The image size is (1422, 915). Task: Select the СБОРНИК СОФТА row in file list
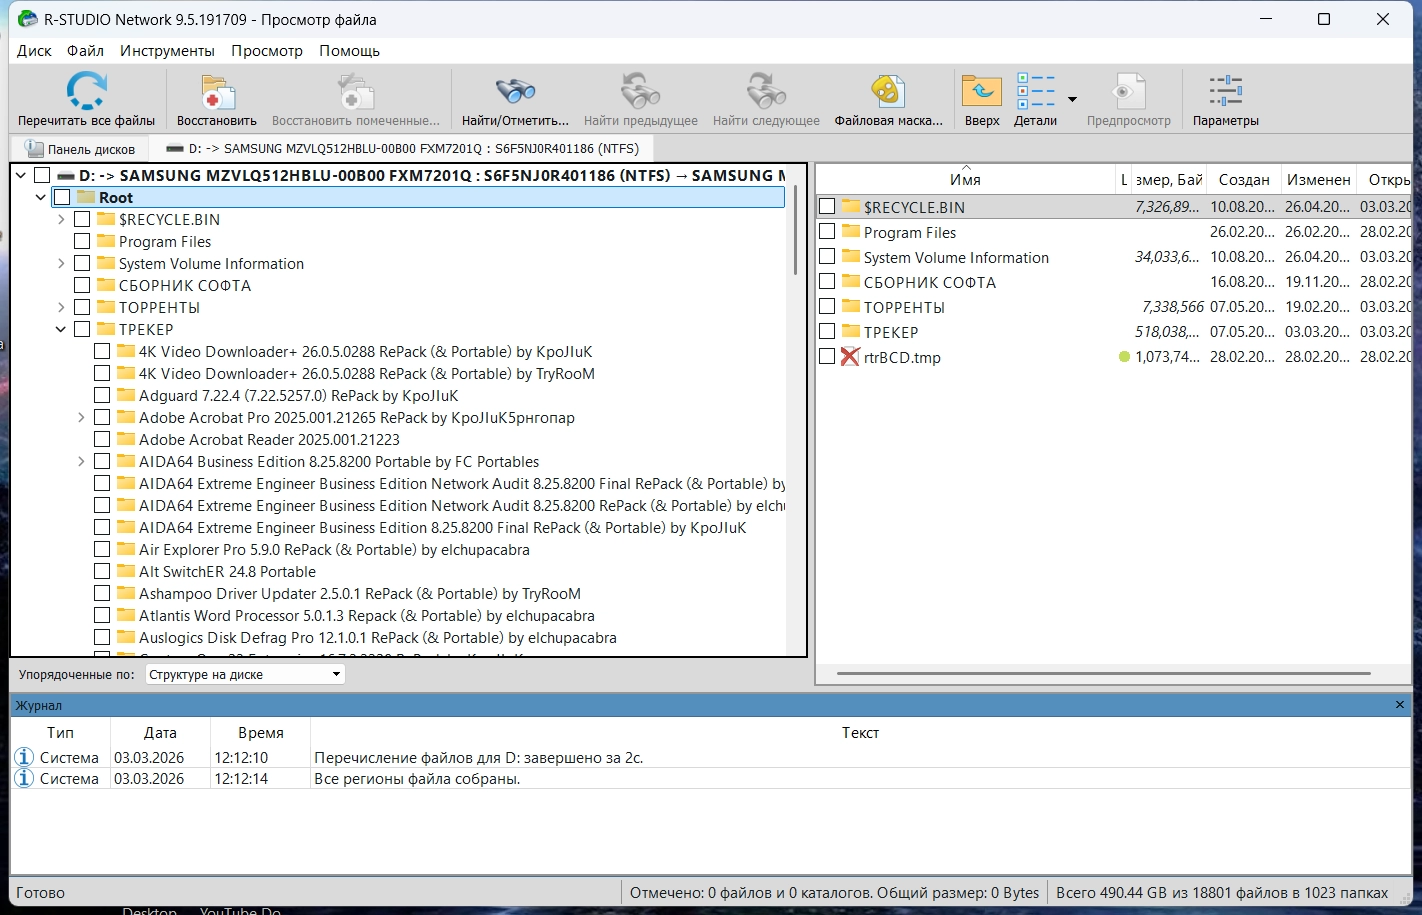coord(1113,282)
